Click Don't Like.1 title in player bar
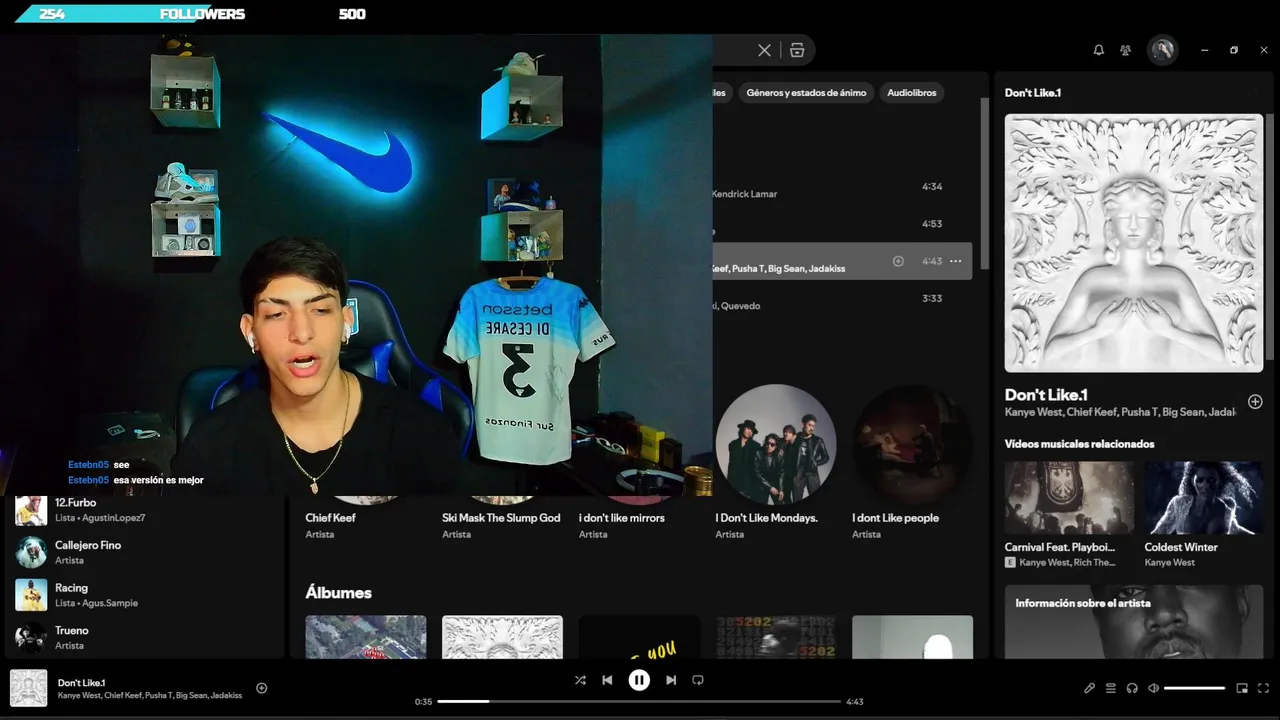This screenshot has height=720, width=1280. click(x=81, y=683)
